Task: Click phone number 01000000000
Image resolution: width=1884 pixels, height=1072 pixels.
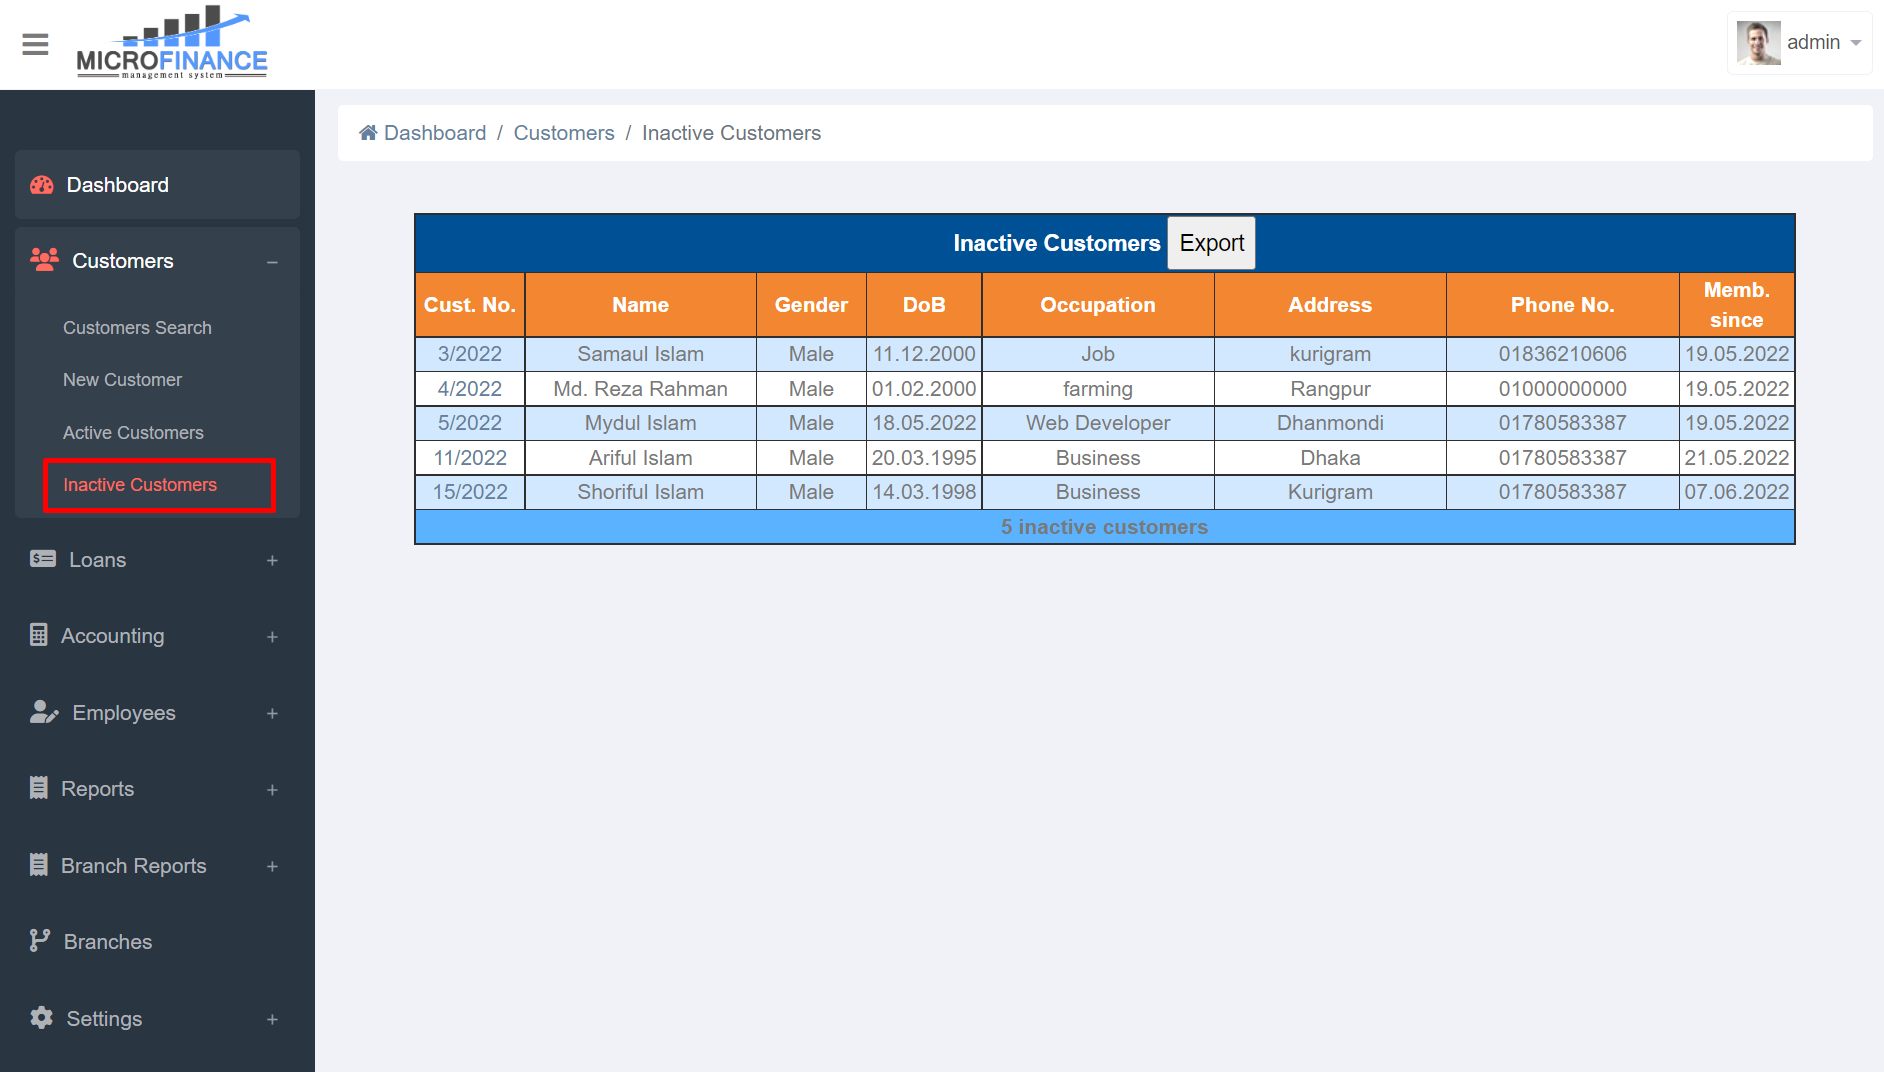Action: click(x=1562, y=389)
